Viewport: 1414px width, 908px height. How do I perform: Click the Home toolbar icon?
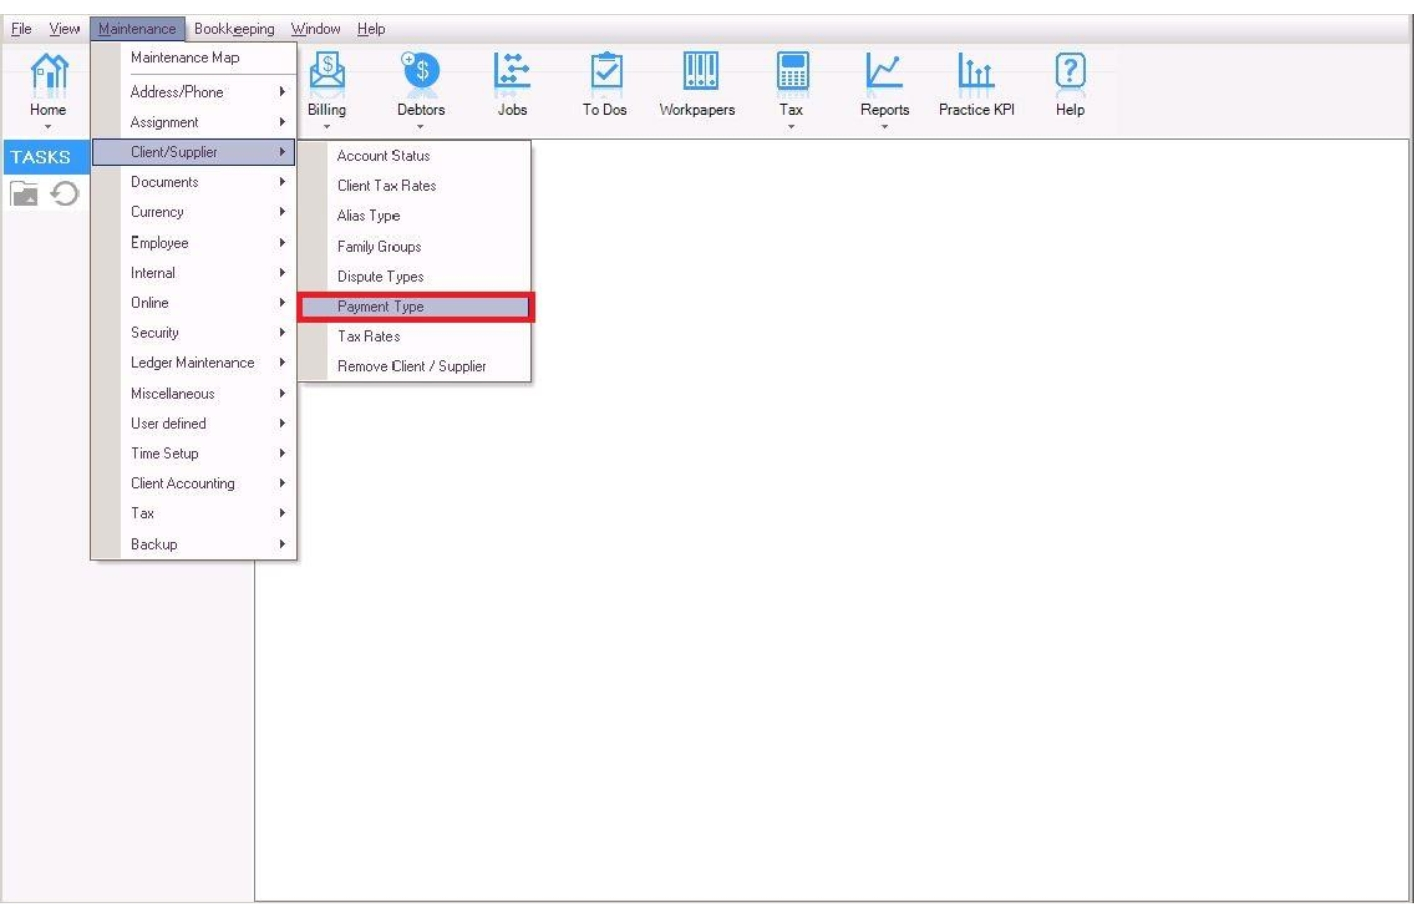click(48, 74)
